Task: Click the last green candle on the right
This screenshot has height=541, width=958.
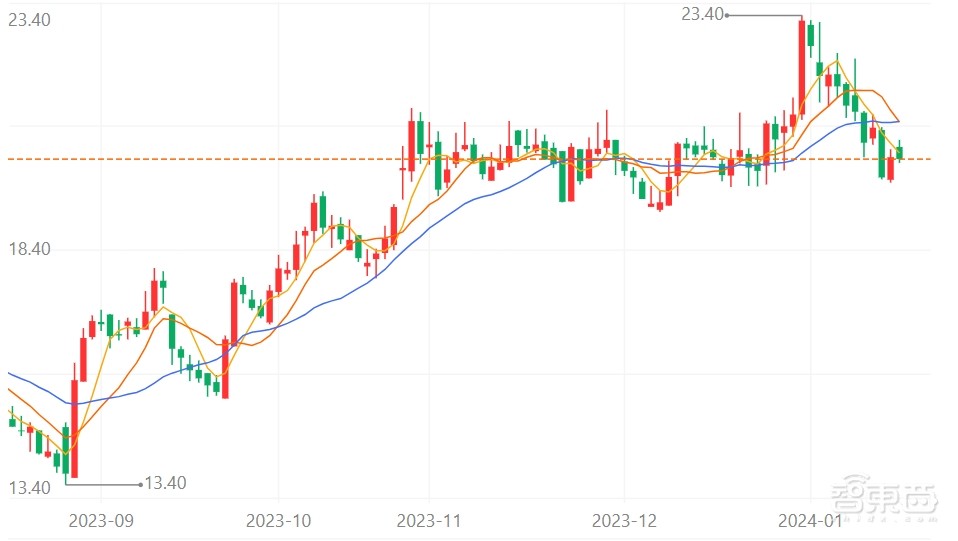Action: pos(900,153)
